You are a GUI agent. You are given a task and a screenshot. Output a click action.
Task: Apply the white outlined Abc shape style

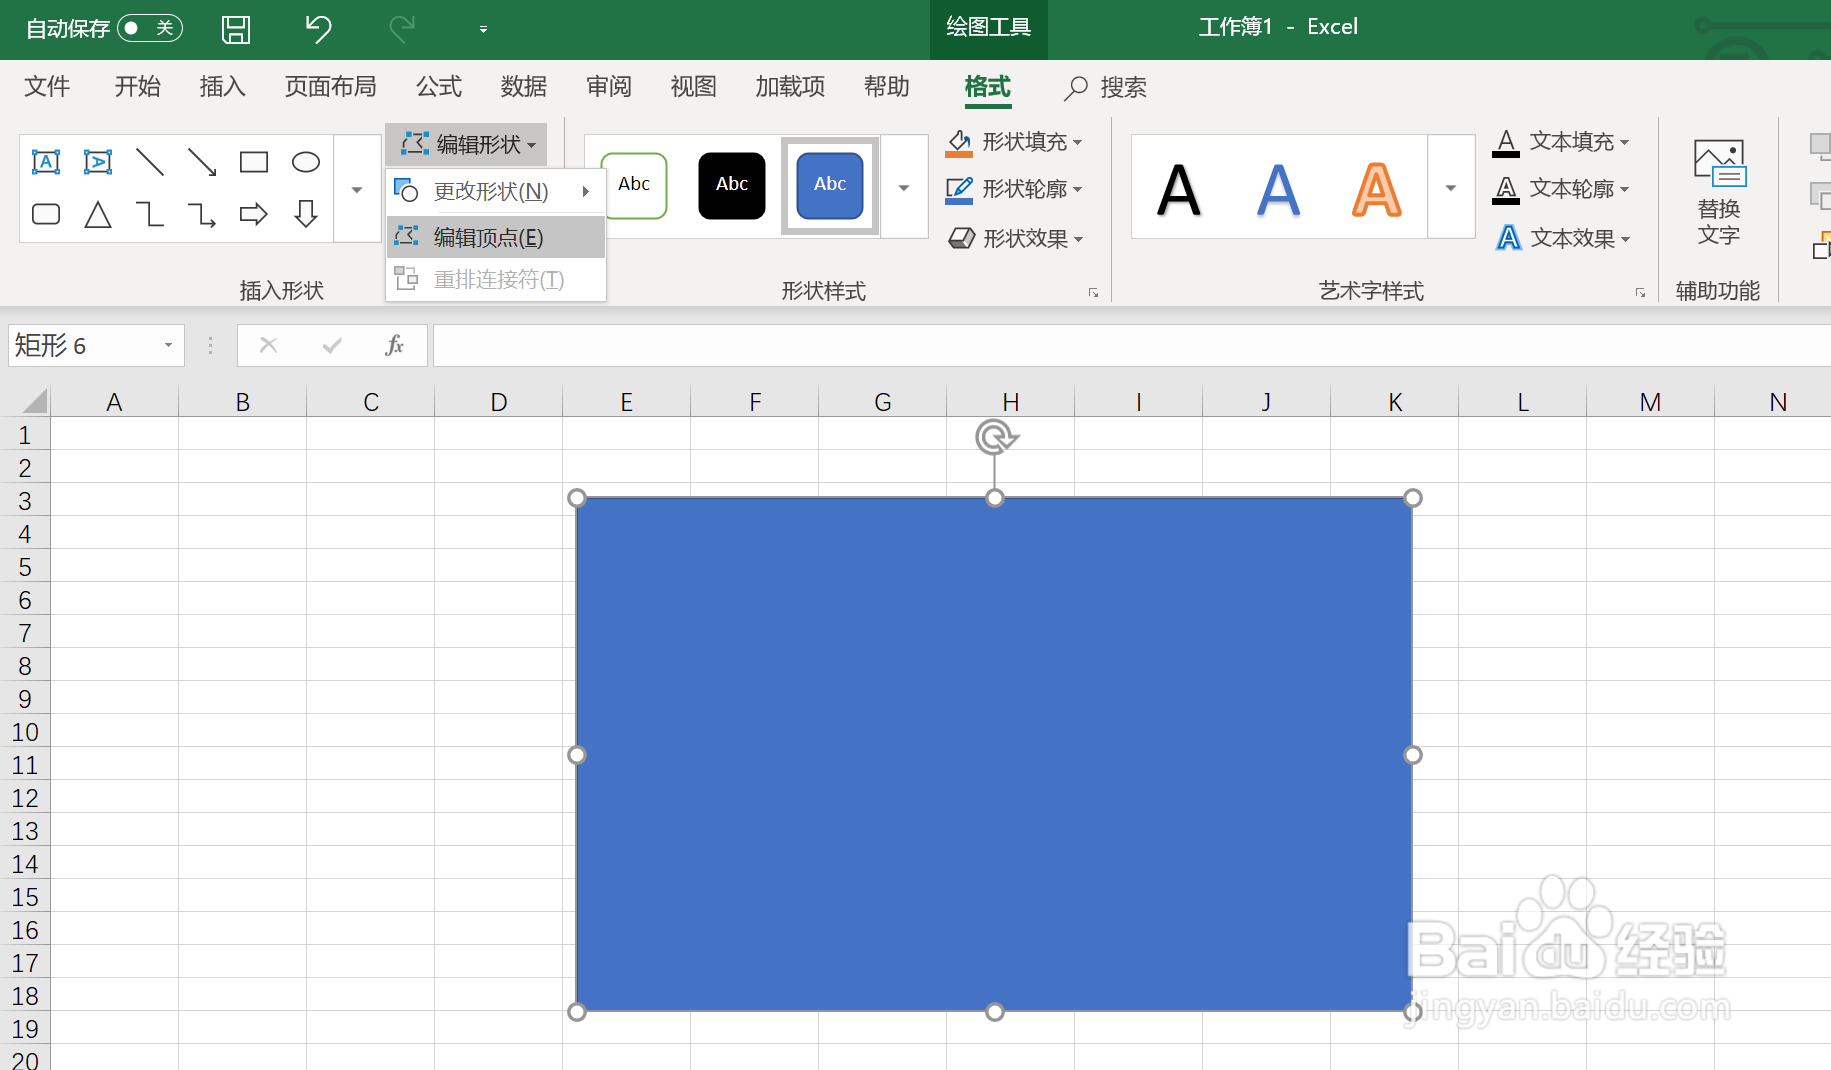[x=634, y=185]
